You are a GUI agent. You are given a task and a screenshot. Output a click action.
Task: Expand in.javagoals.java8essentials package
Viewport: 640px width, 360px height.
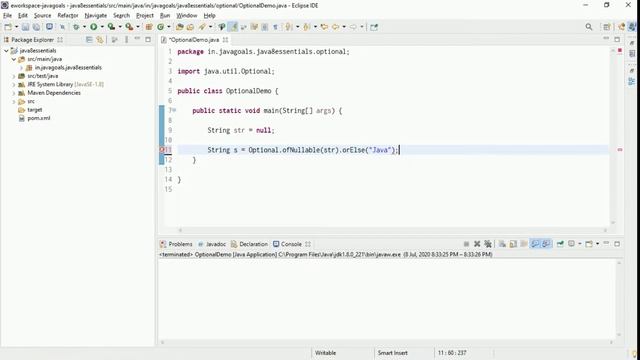[21, 68]
